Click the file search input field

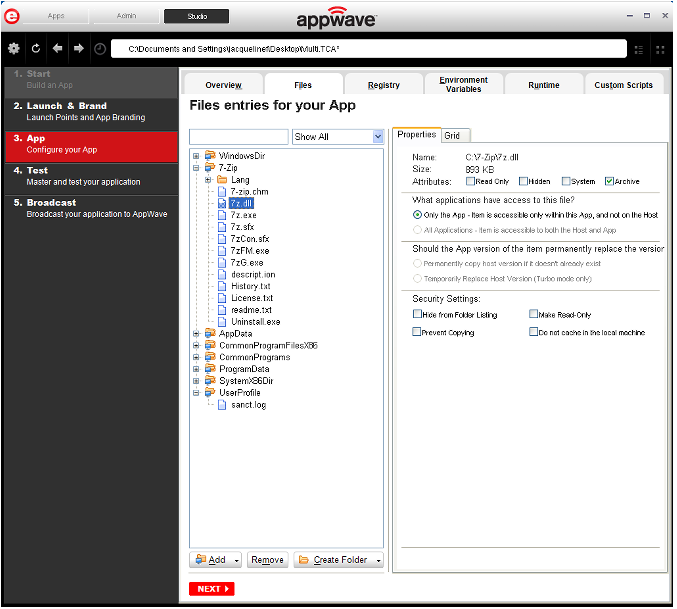click(x=239, y=137)
